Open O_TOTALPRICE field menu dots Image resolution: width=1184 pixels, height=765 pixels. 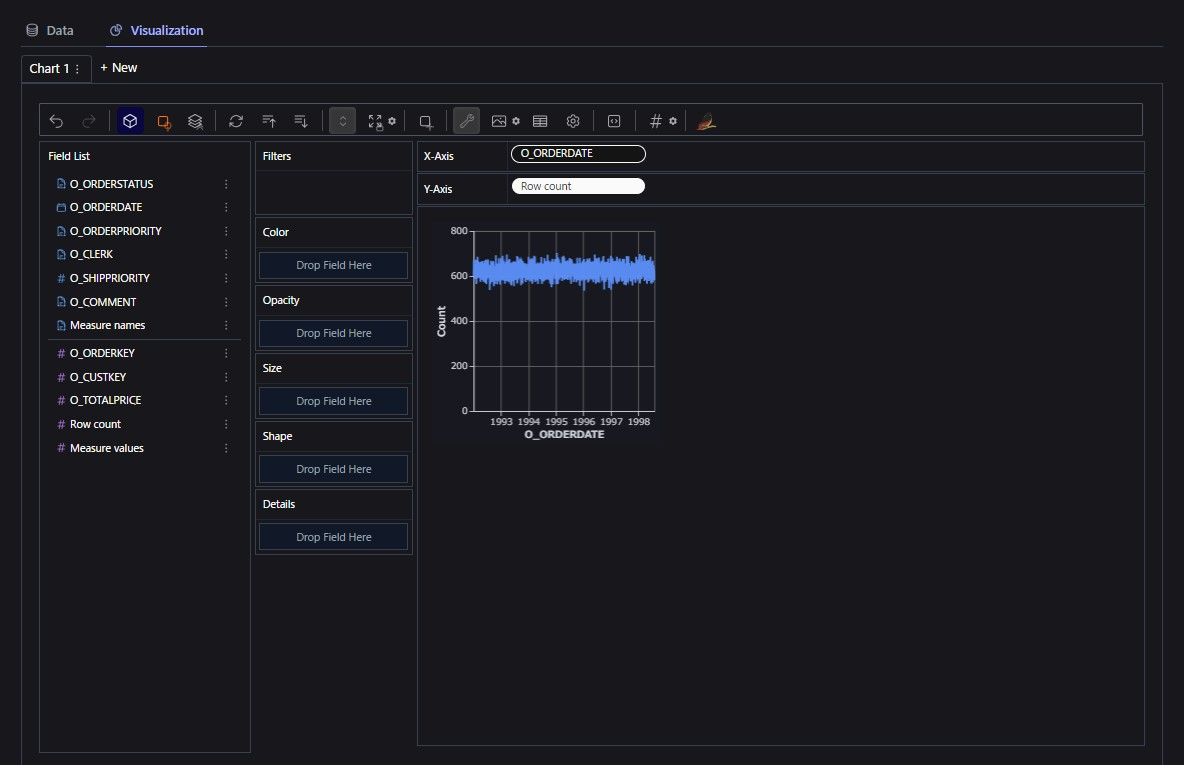point(226,400)
